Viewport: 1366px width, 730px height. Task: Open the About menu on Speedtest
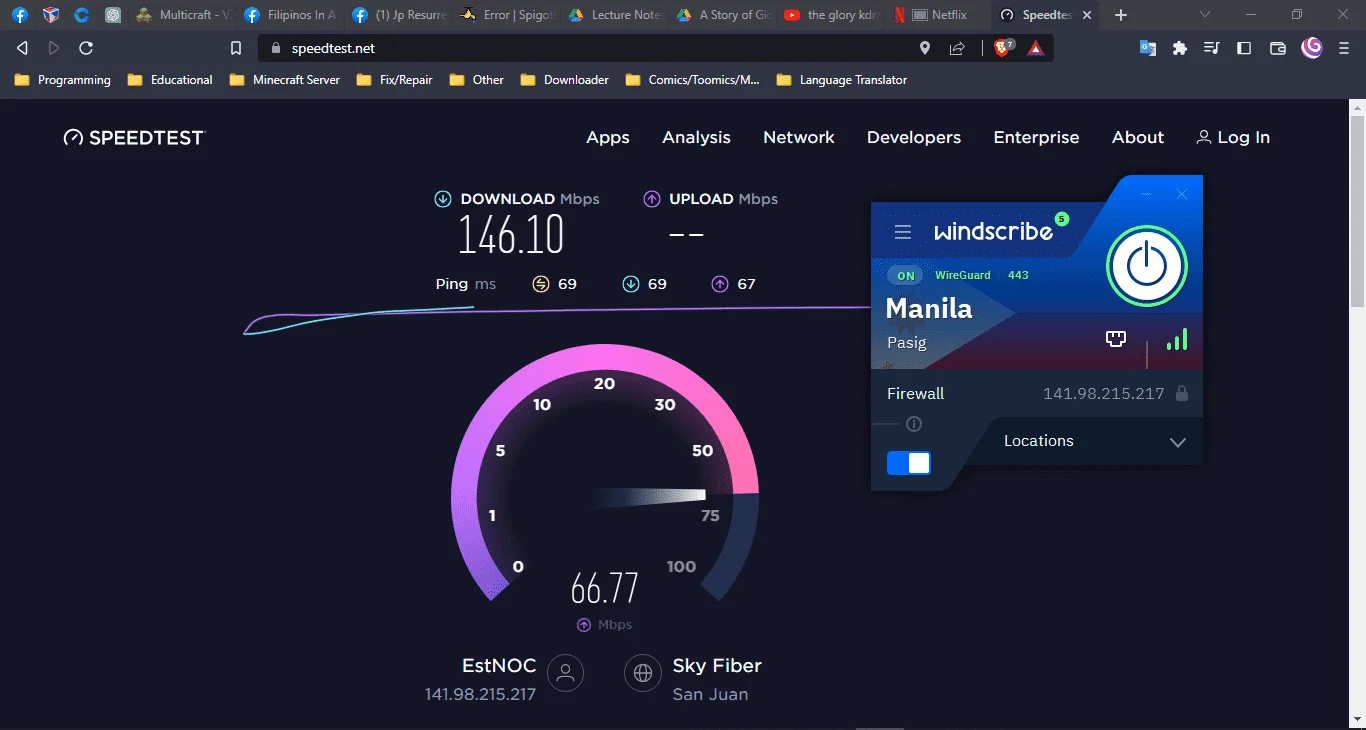tap(1138, 138)
